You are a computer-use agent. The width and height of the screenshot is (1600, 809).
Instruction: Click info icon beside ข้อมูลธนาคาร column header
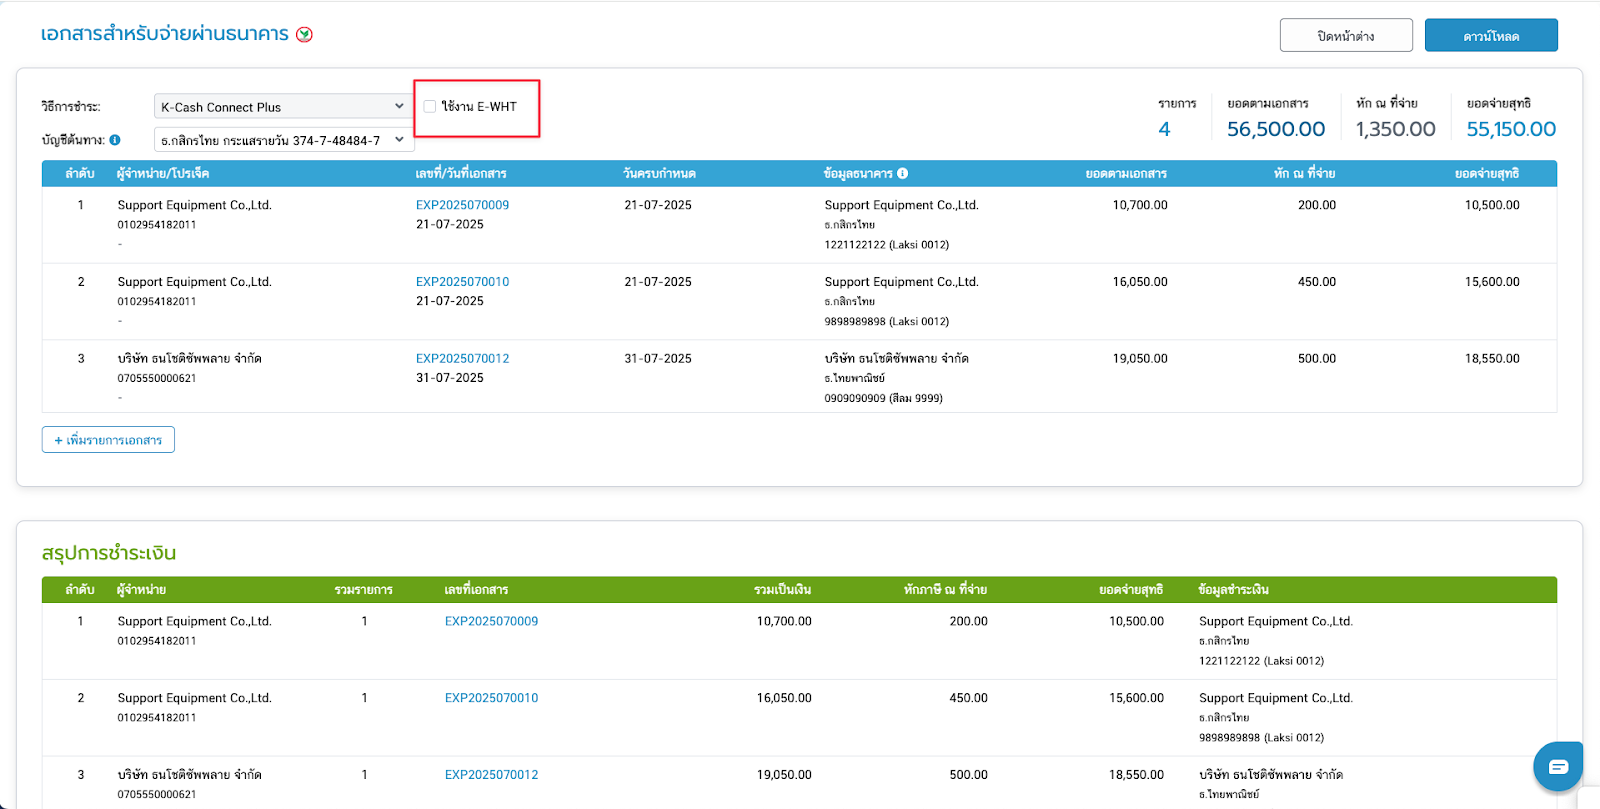click(x=902, y=173)
